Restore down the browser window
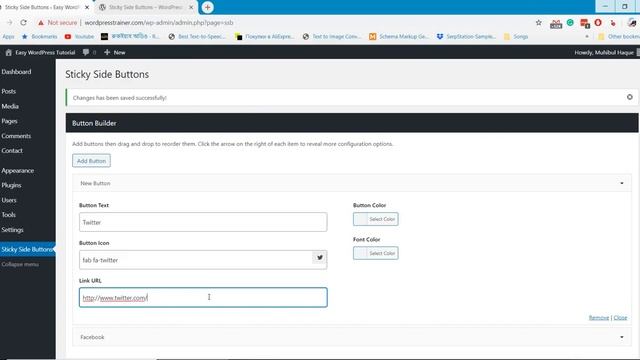This screenshot has width=640, height=360. point(624,7)
